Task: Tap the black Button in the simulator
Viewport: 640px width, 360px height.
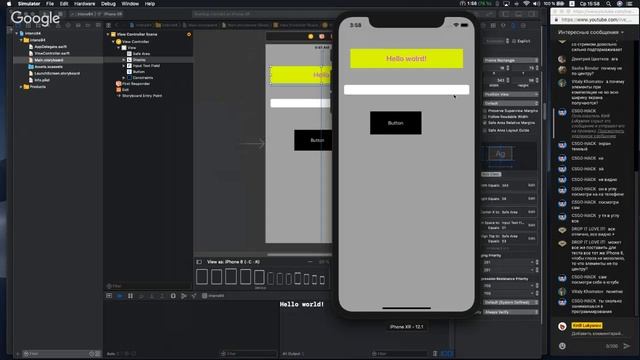Action: pyautogui.click(x=396, y=123)
